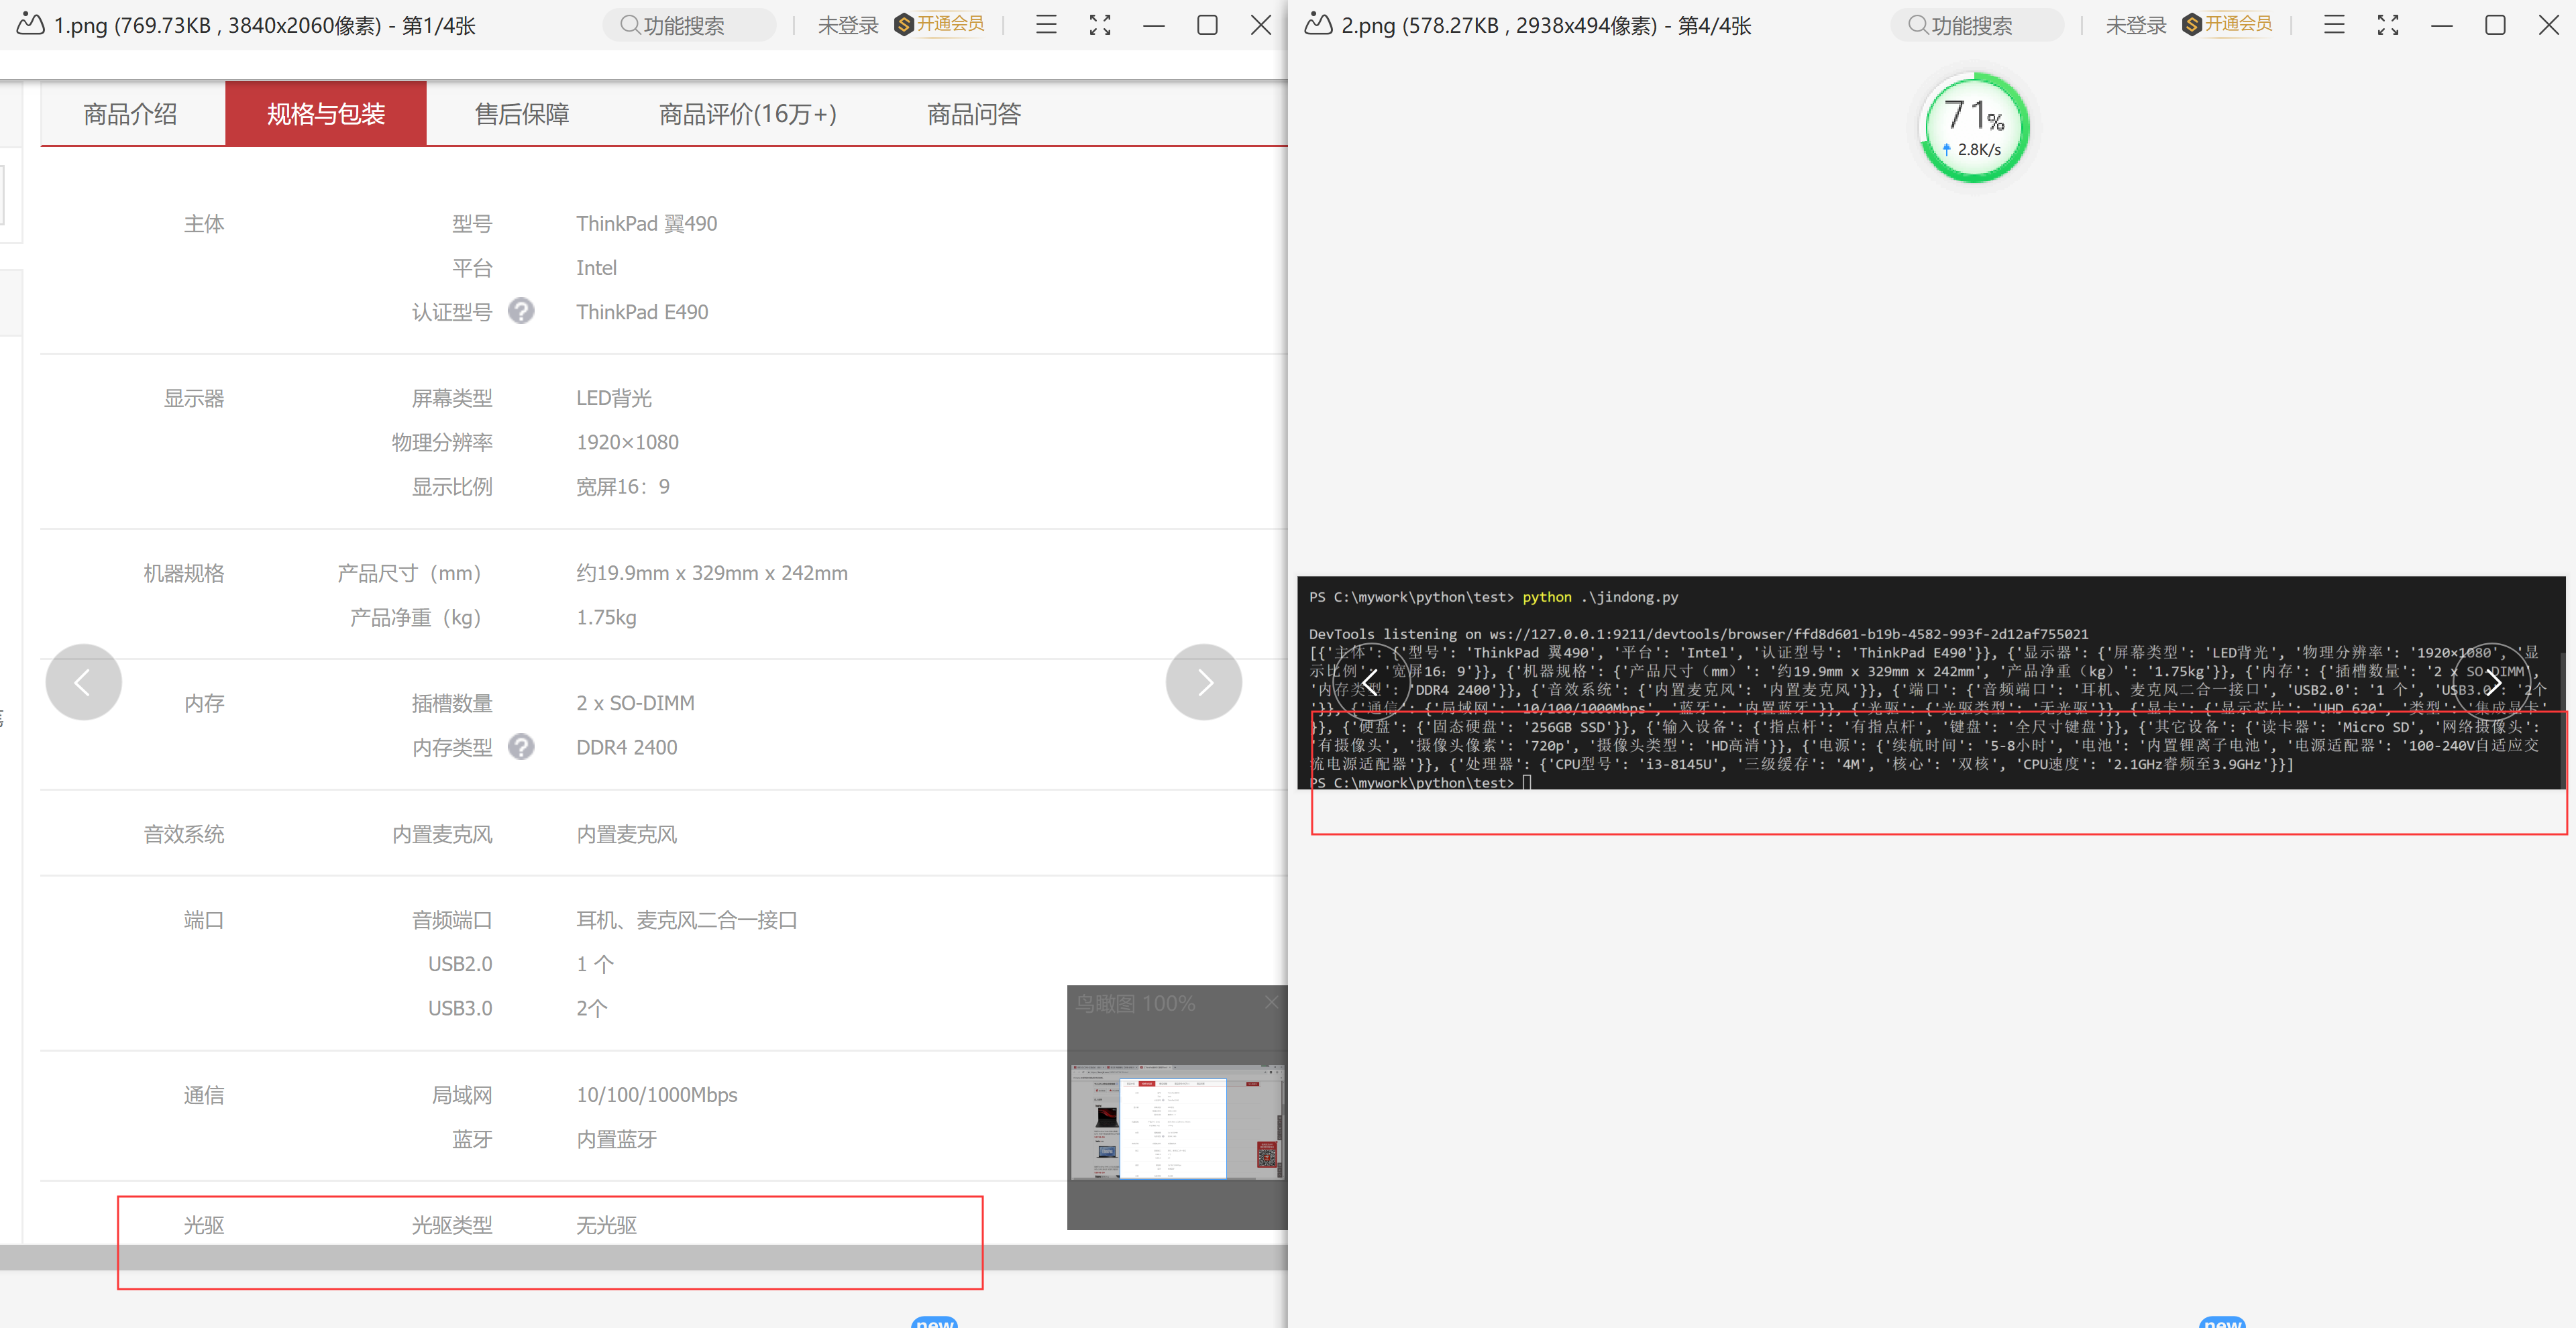Click the 通信 section label
The height and width of the screenshot is (1328, 2576).
coord(204,1095)
